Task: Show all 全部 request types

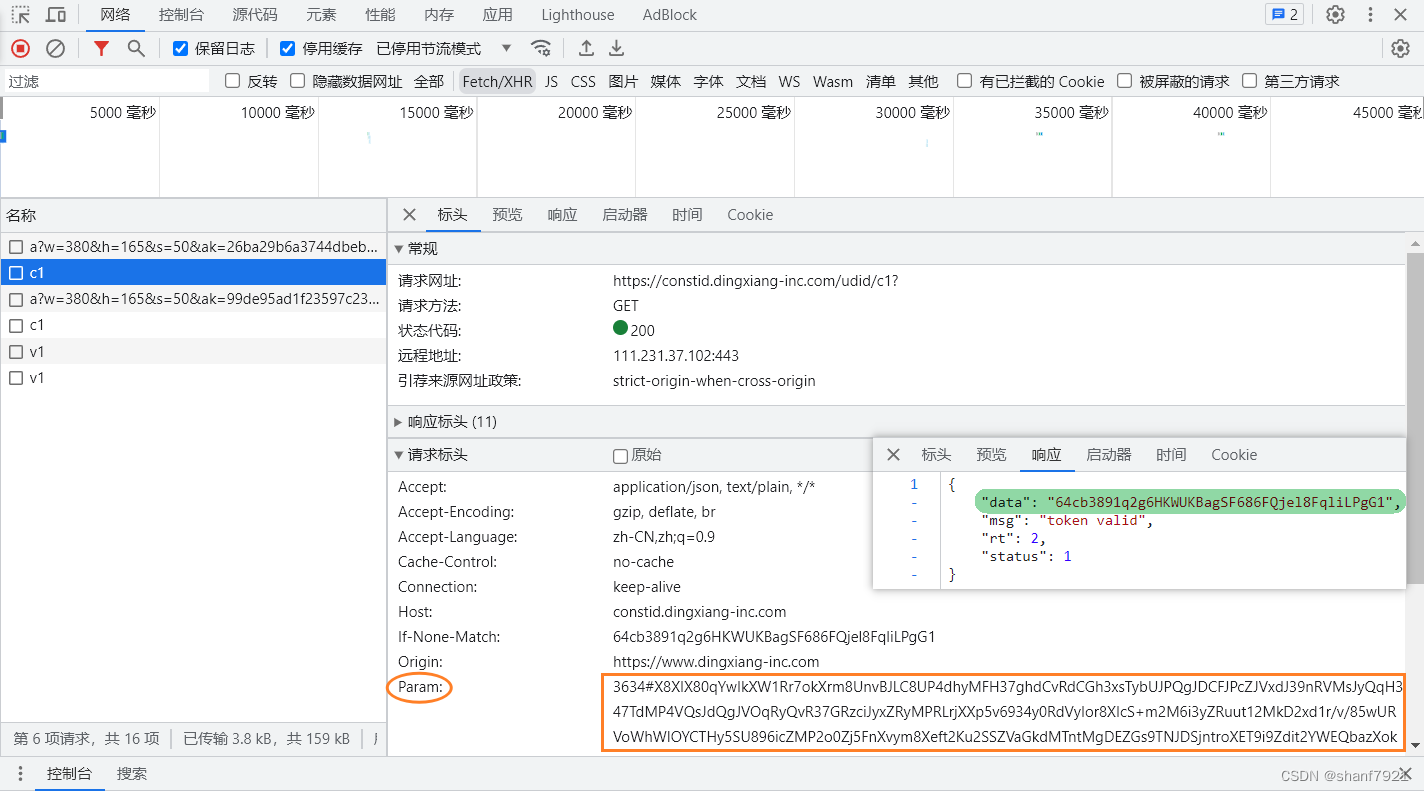Action: click(x=429, y=81)
